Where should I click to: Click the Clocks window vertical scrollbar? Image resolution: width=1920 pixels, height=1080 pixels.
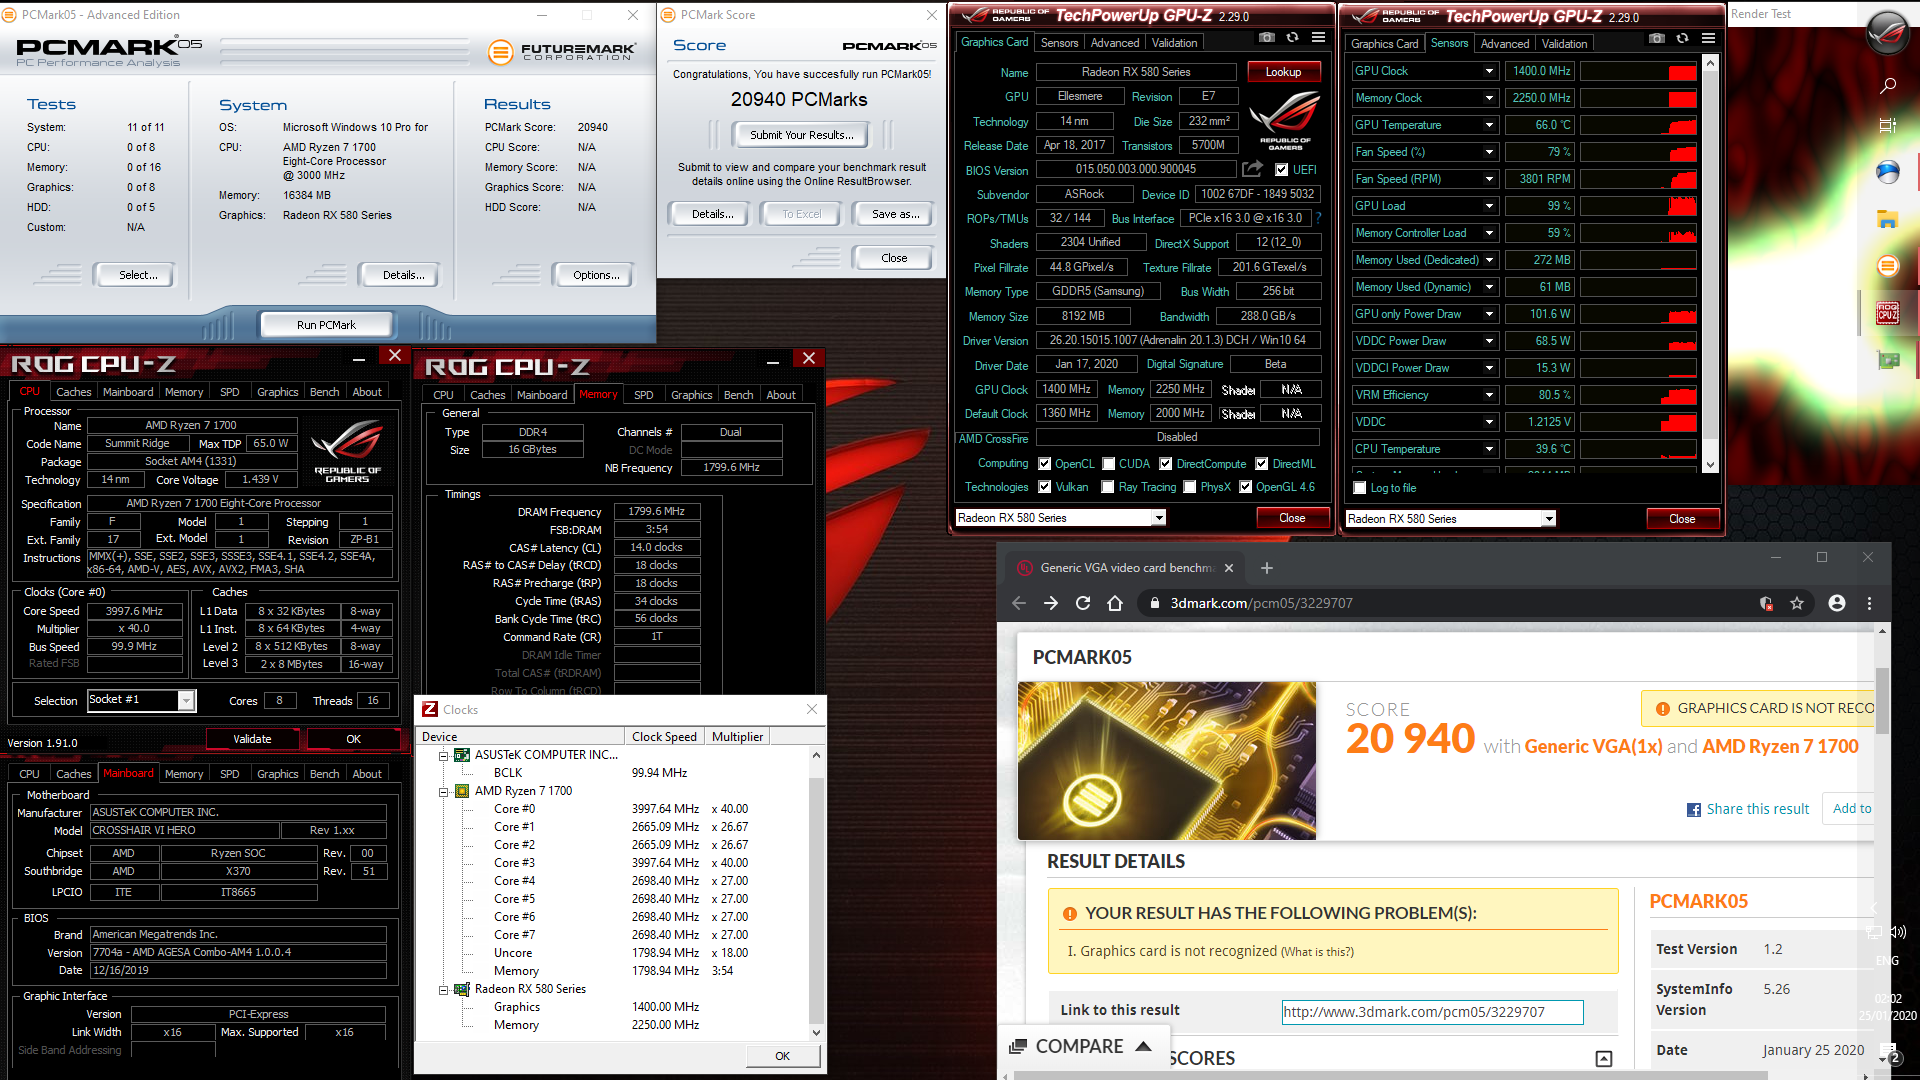tap(816, 893)
